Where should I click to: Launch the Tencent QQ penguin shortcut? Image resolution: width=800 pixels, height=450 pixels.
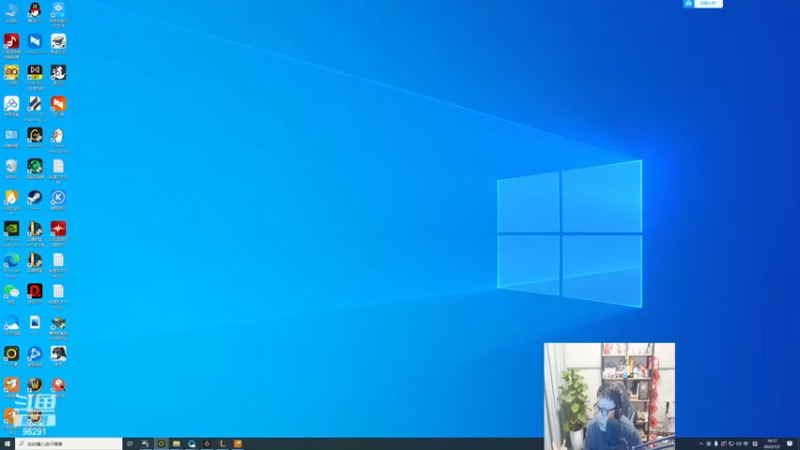35,10
